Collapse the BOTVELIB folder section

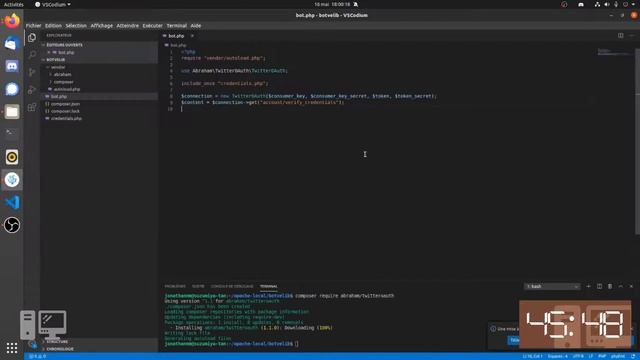click(99, 60)
